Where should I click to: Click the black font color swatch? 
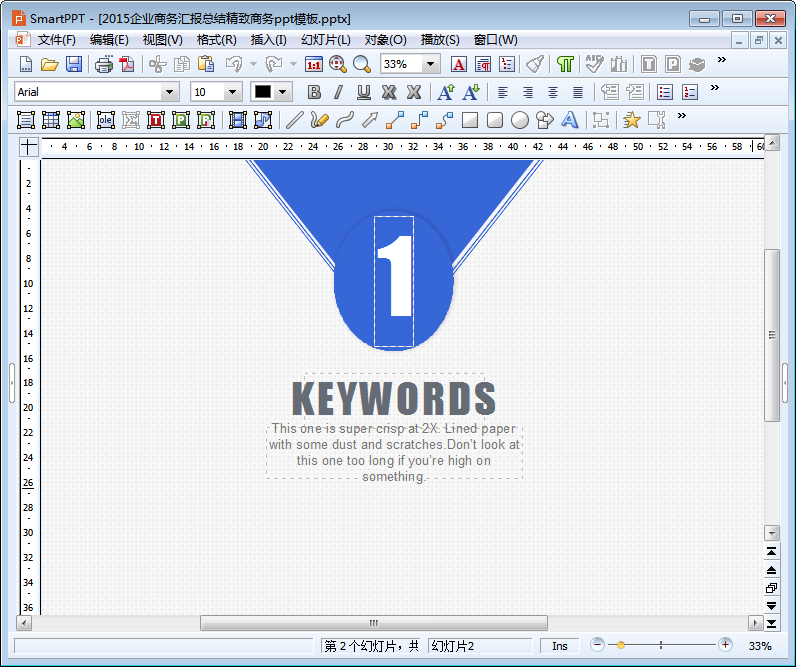[x=263, y=92]
